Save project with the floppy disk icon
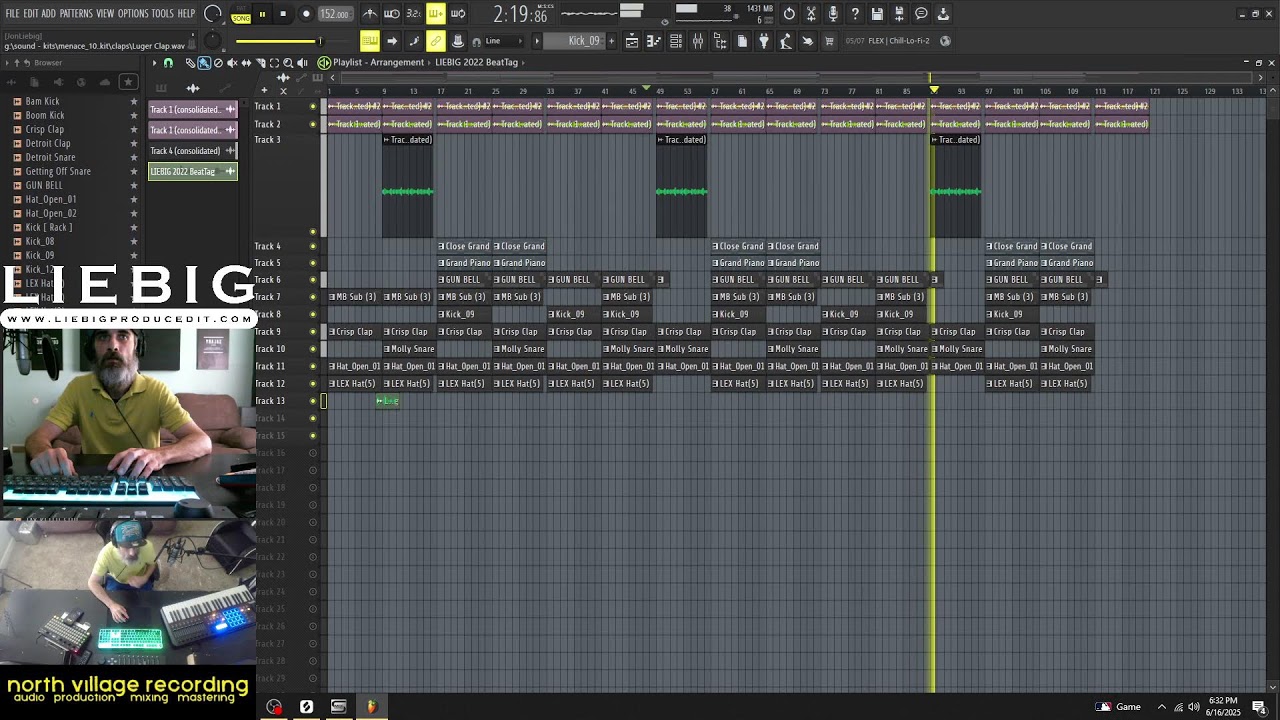 point(877,14)
